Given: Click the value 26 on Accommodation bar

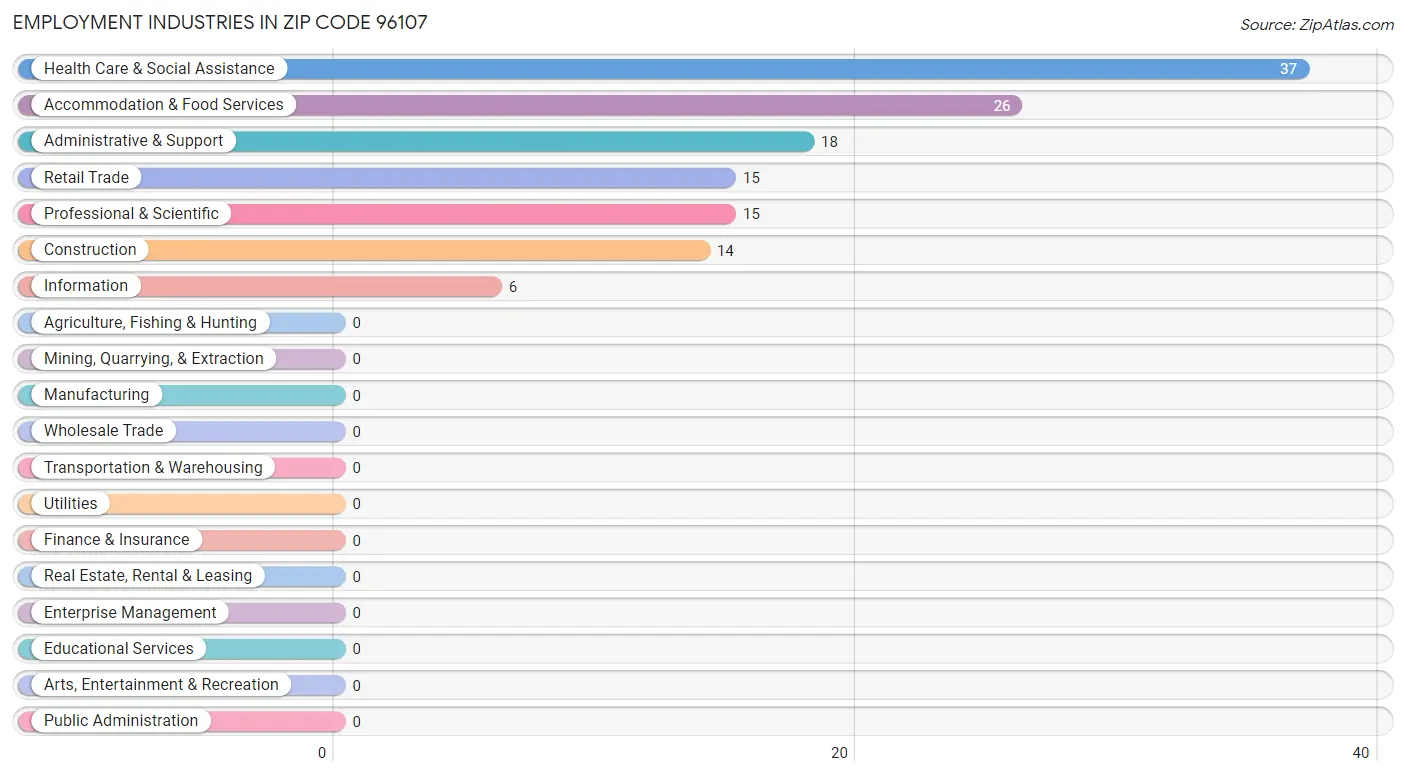Looking at the screenshot, I should (1001, 105).
